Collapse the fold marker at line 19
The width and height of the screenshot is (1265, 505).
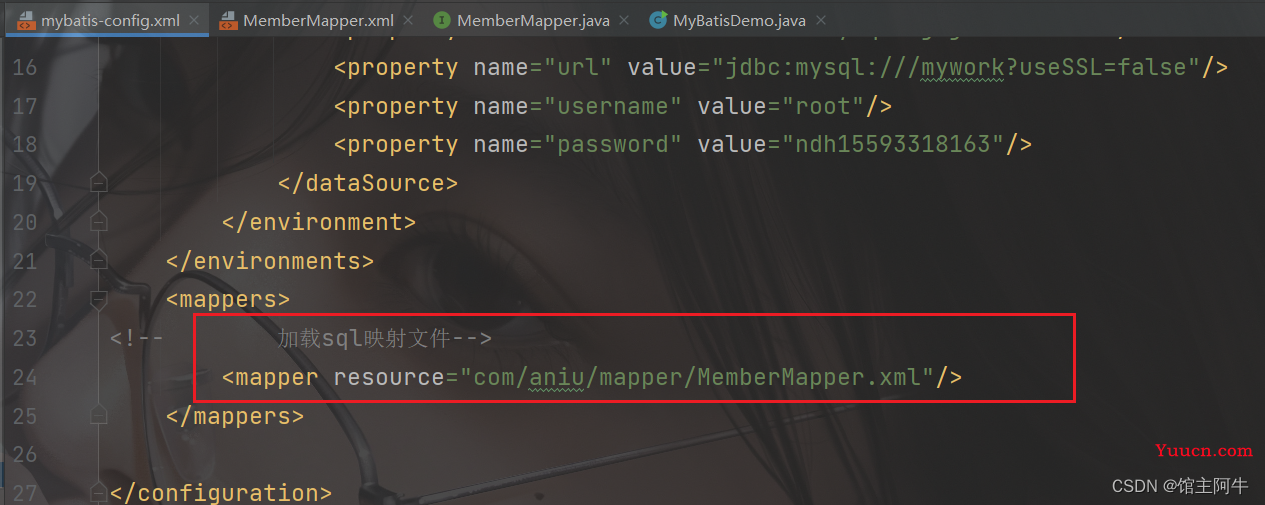(98, 183)
